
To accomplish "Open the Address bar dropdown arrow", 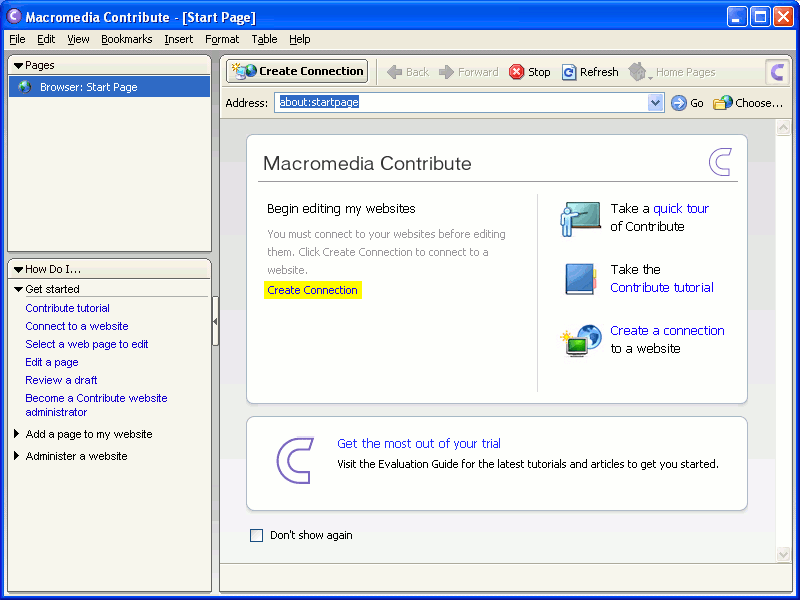I will [x=655, y=103].
